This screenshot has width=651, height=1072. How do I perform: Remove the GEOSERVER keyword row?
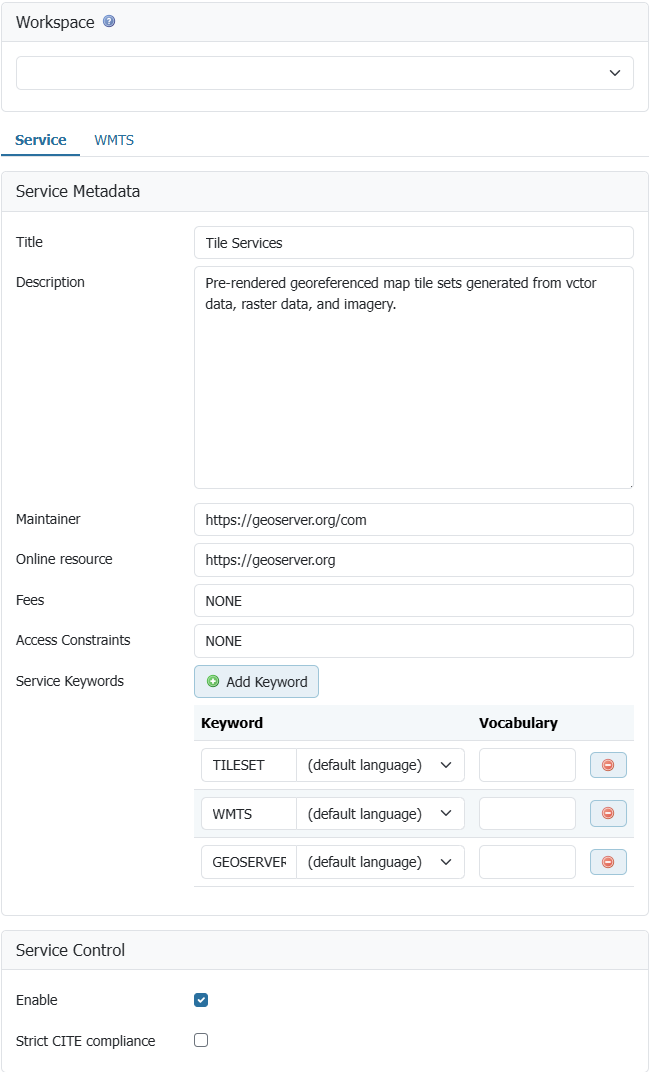(608, 862)
